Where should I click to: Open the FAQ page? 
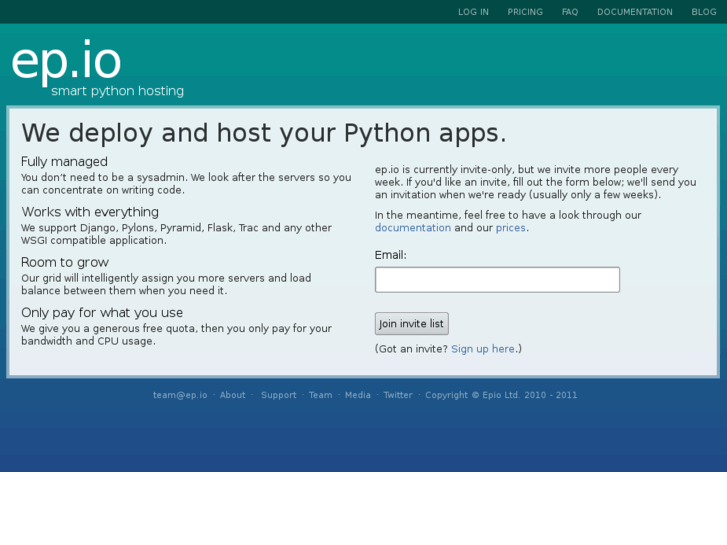coord(570,12)
